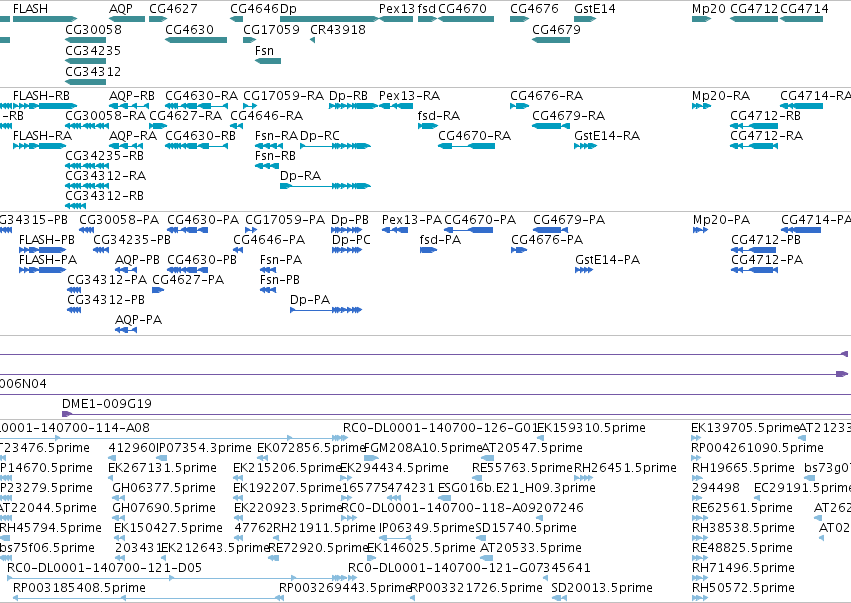
Task: Open the CG17059-PA protein label
Action: click(x=285, y=220)
